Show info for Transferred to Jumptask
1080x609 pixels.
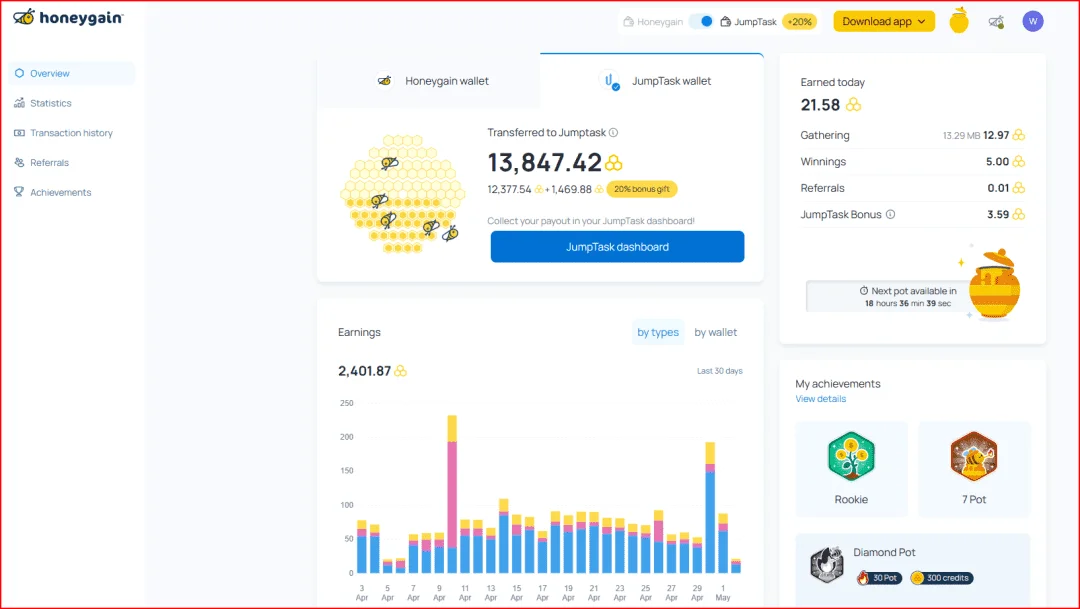[614, 132]
